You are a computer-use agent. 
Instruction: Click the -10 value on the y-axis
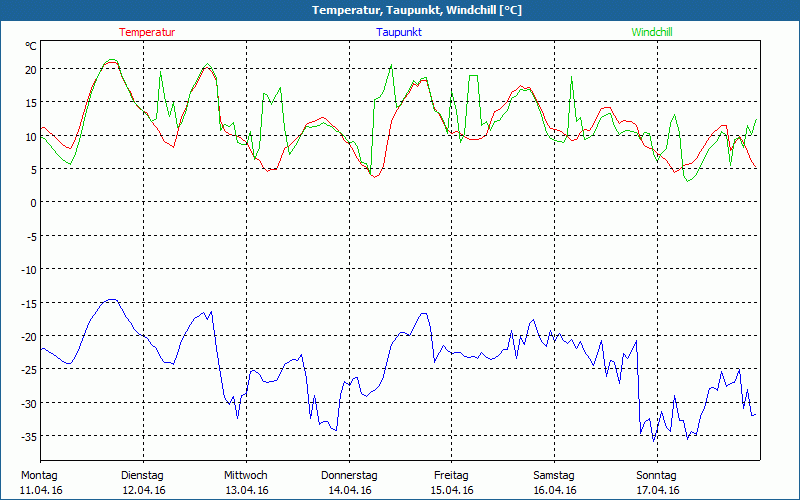coord(29,270)
